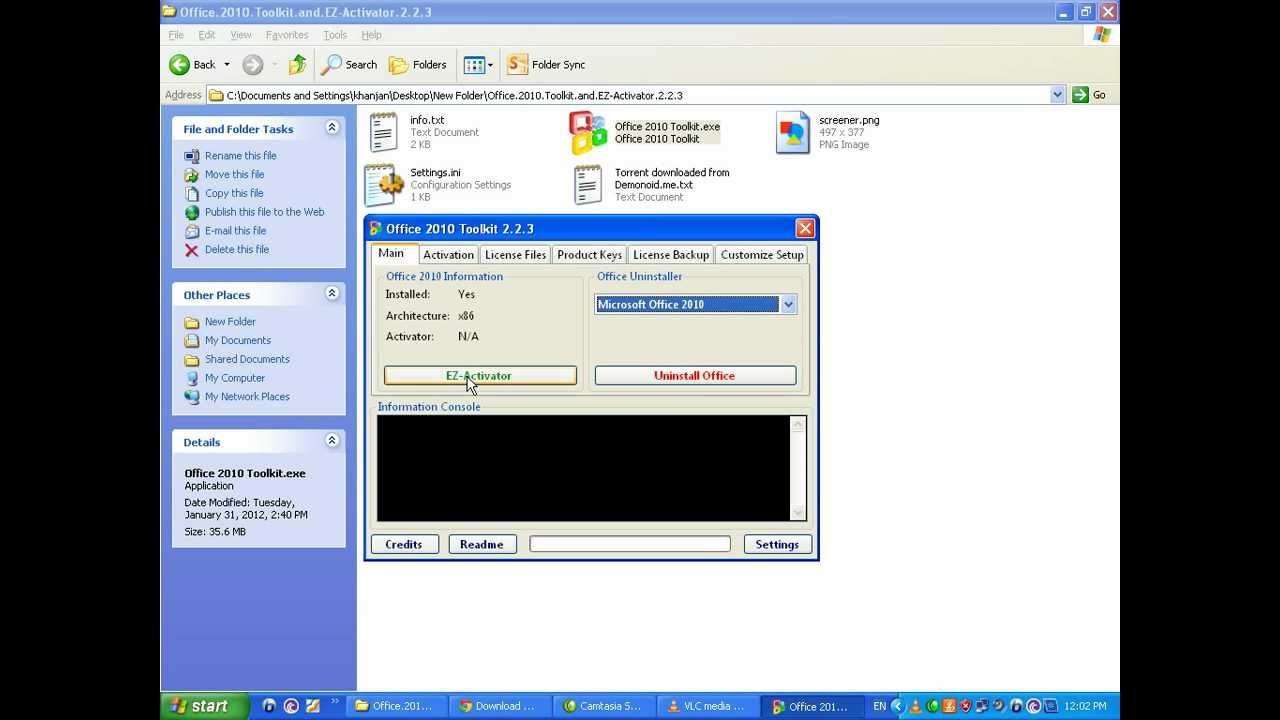Click Copy this file link
1280x720 pixels.
click(235, 194)
